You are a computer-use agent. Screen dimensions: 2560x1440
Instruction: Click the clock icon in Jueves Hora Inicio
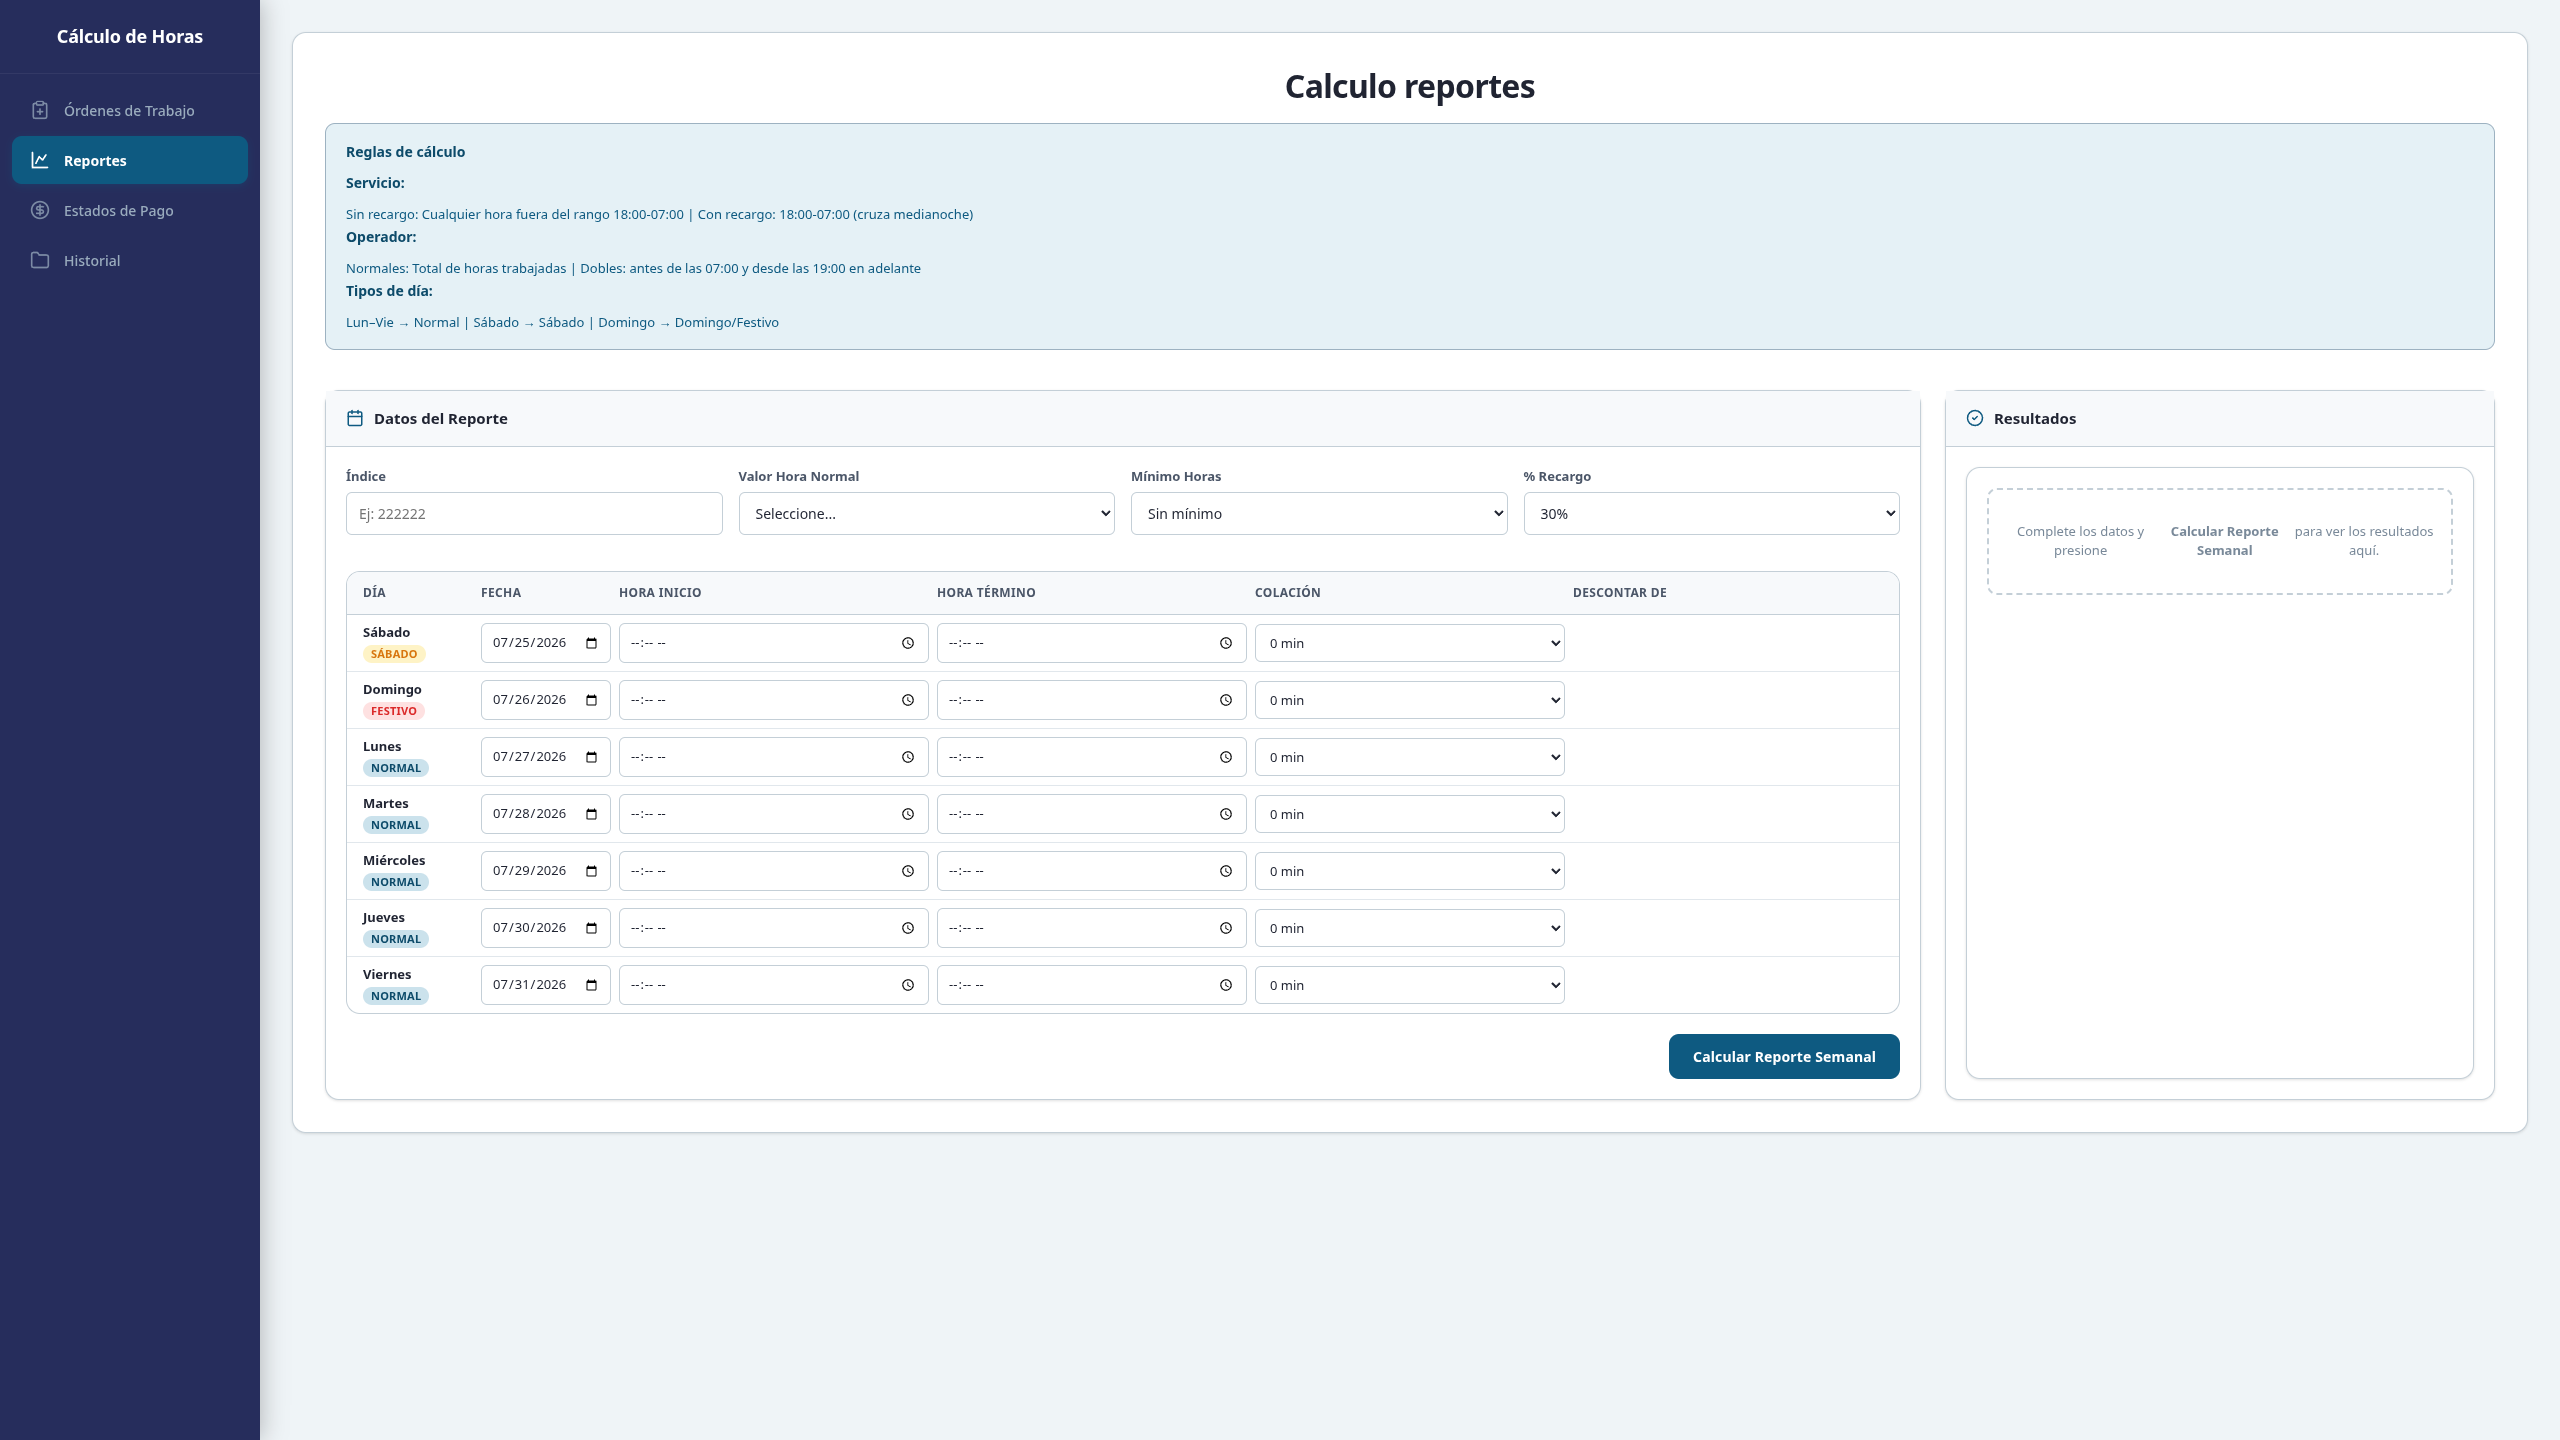pyautogui.click(x=908, y=928)
